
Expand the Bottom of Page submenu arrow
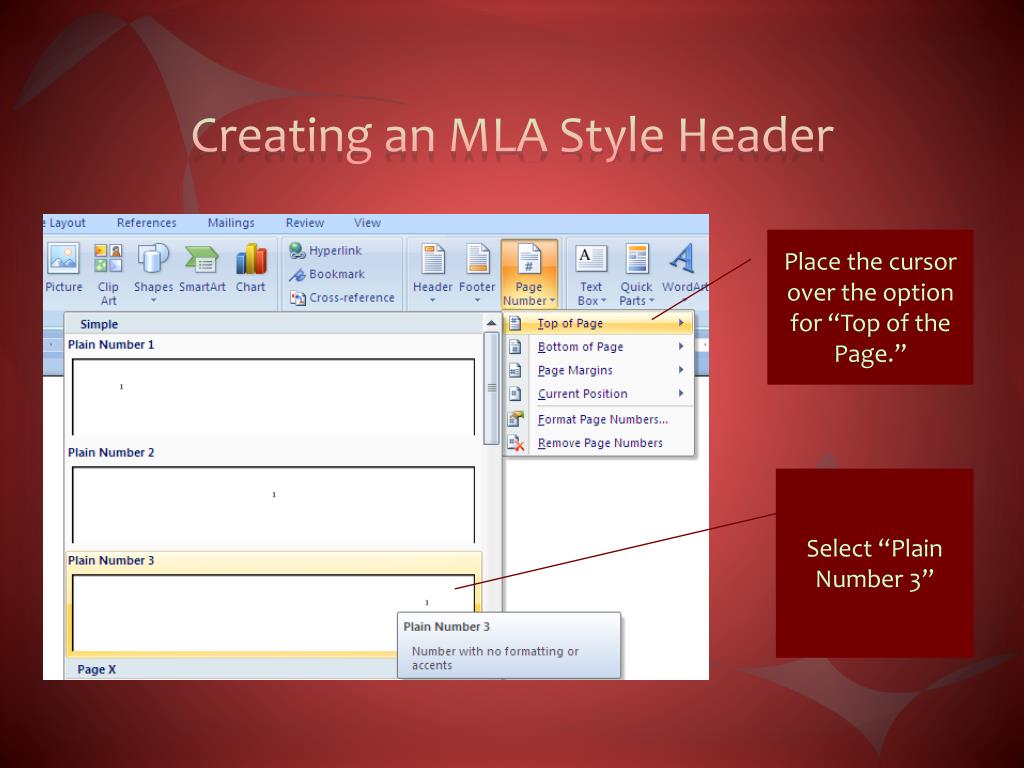pos(681,346)
